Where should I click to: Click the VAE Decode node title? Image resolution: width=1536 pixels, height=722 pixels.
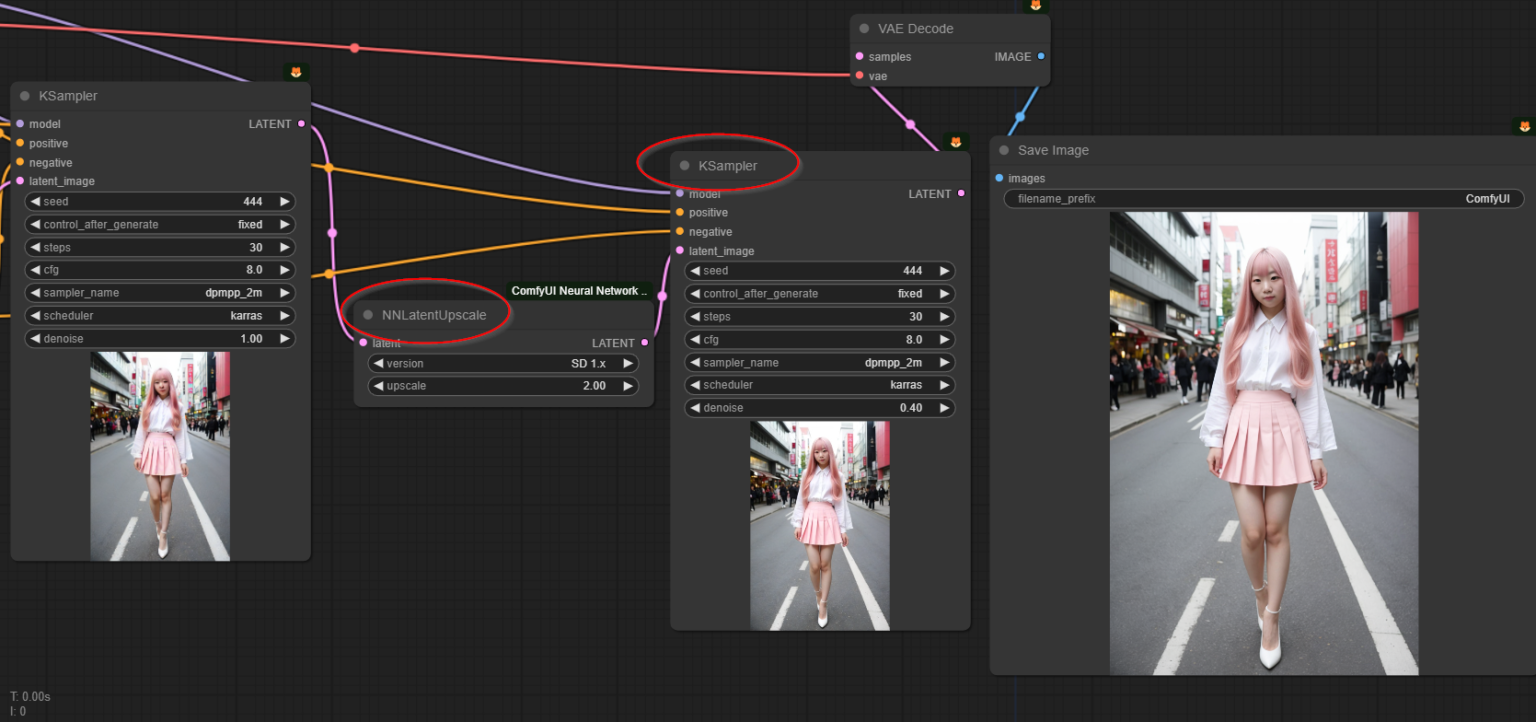[916, 29]
